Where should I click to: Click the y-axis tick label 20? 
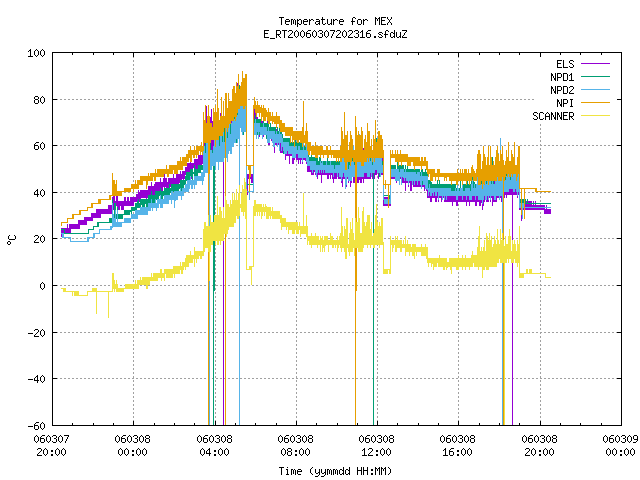(40, 239)
